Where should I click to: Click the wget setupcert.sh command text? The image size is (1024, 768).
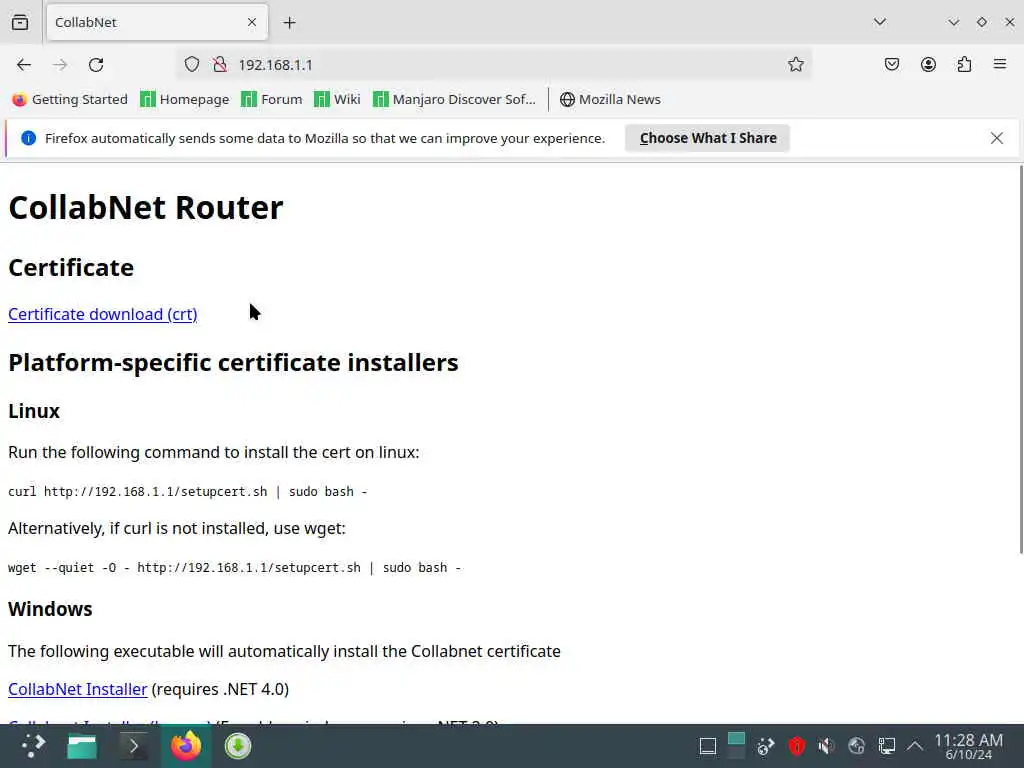point(234,568)
